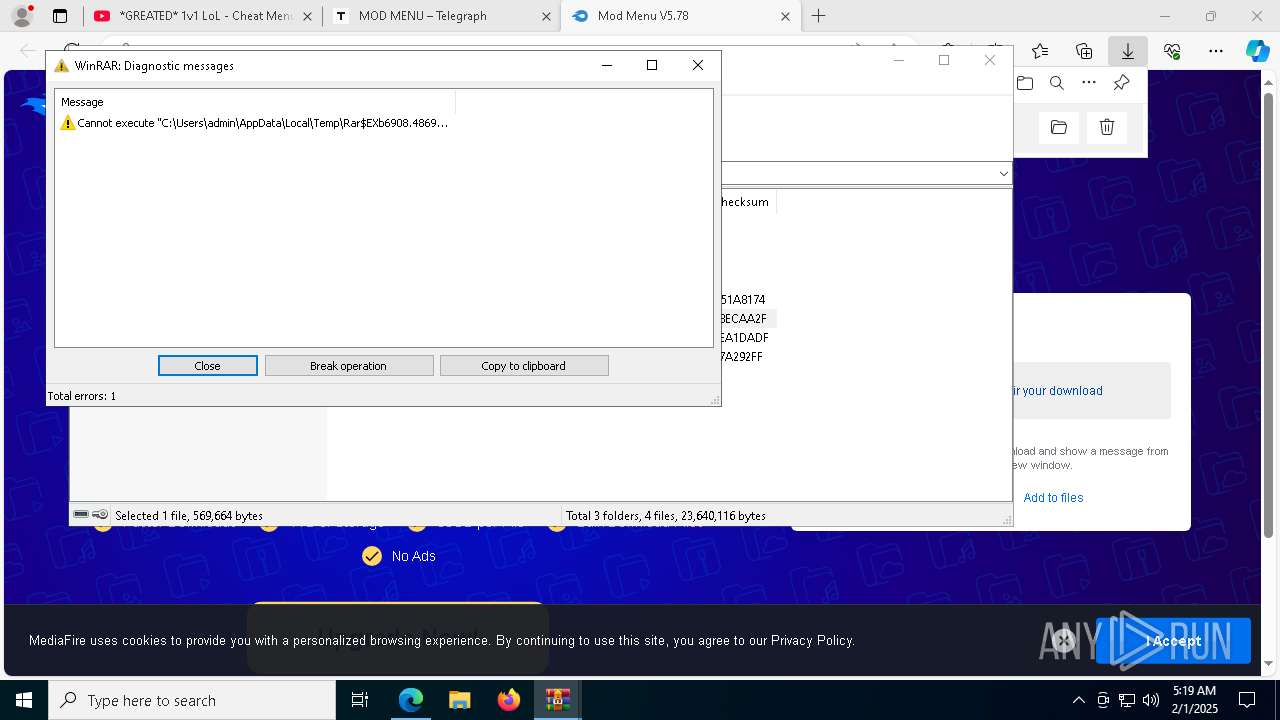Expand the WinRAR address bar dropdown

pyautogui.click(x=1003, y=173)
